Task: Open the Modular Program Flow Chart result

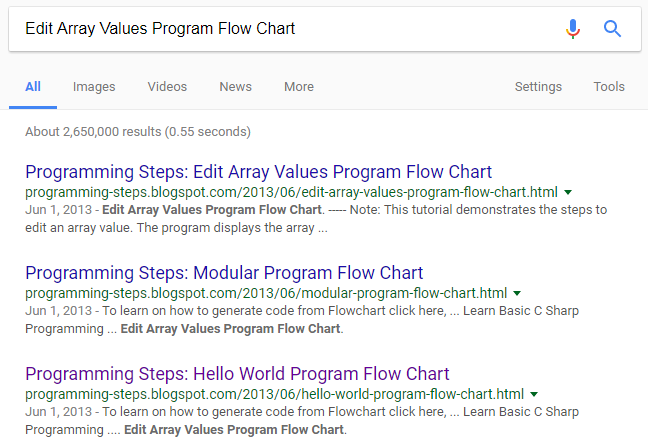Action: pyautogui.click(x=224, y=273)
